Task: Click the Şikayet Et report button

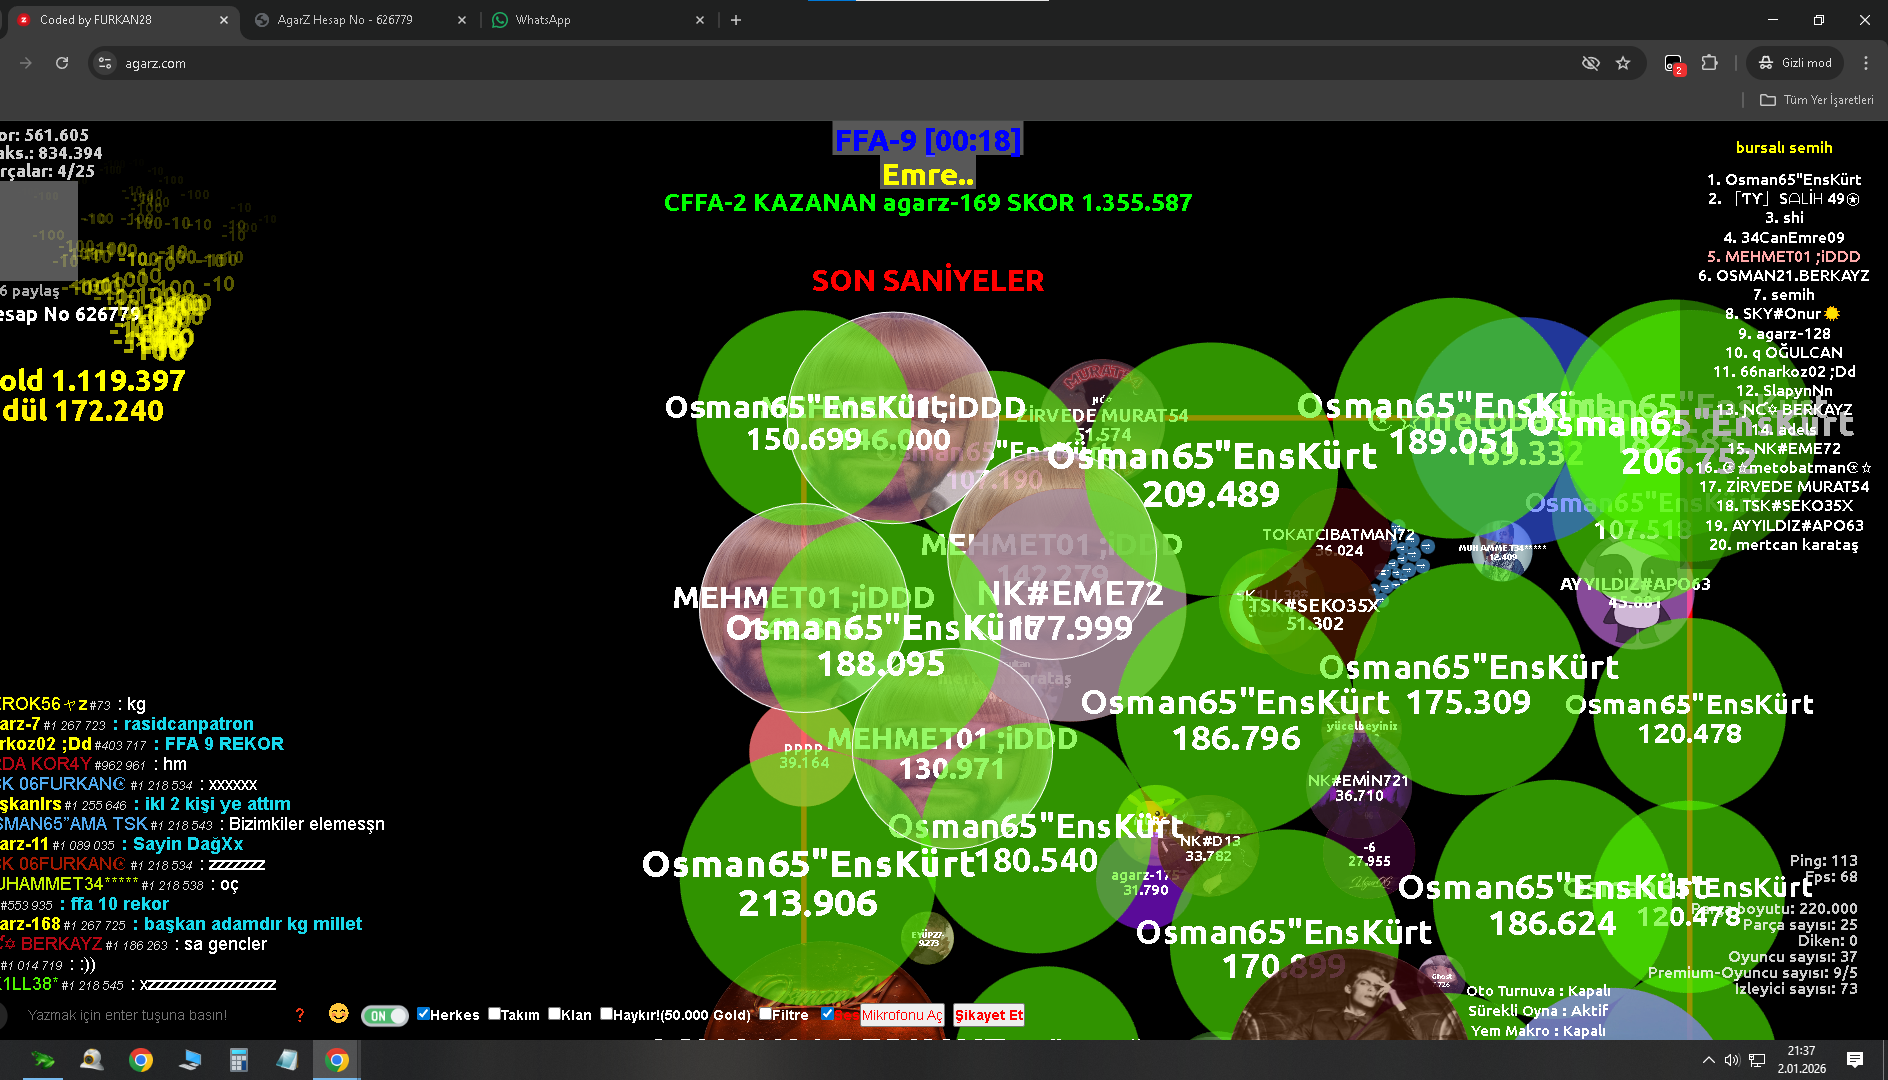Action: [989, 1015]
